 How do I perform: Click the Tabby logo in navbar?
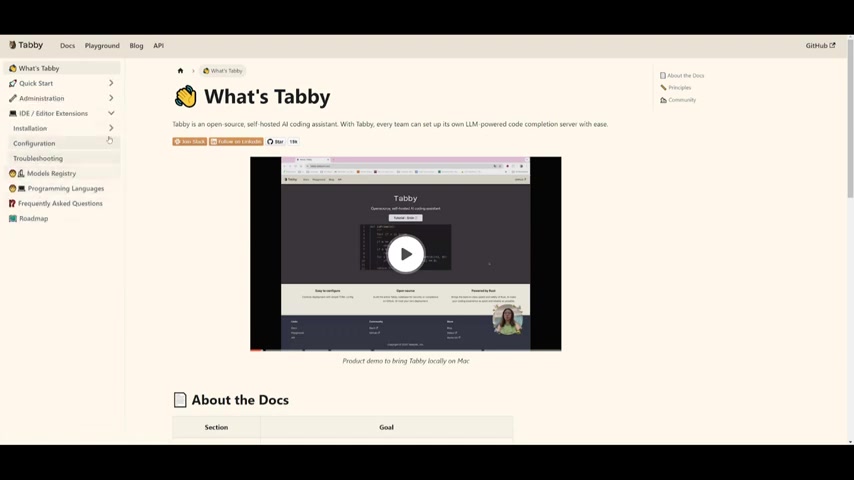click(x=26, y=45)
